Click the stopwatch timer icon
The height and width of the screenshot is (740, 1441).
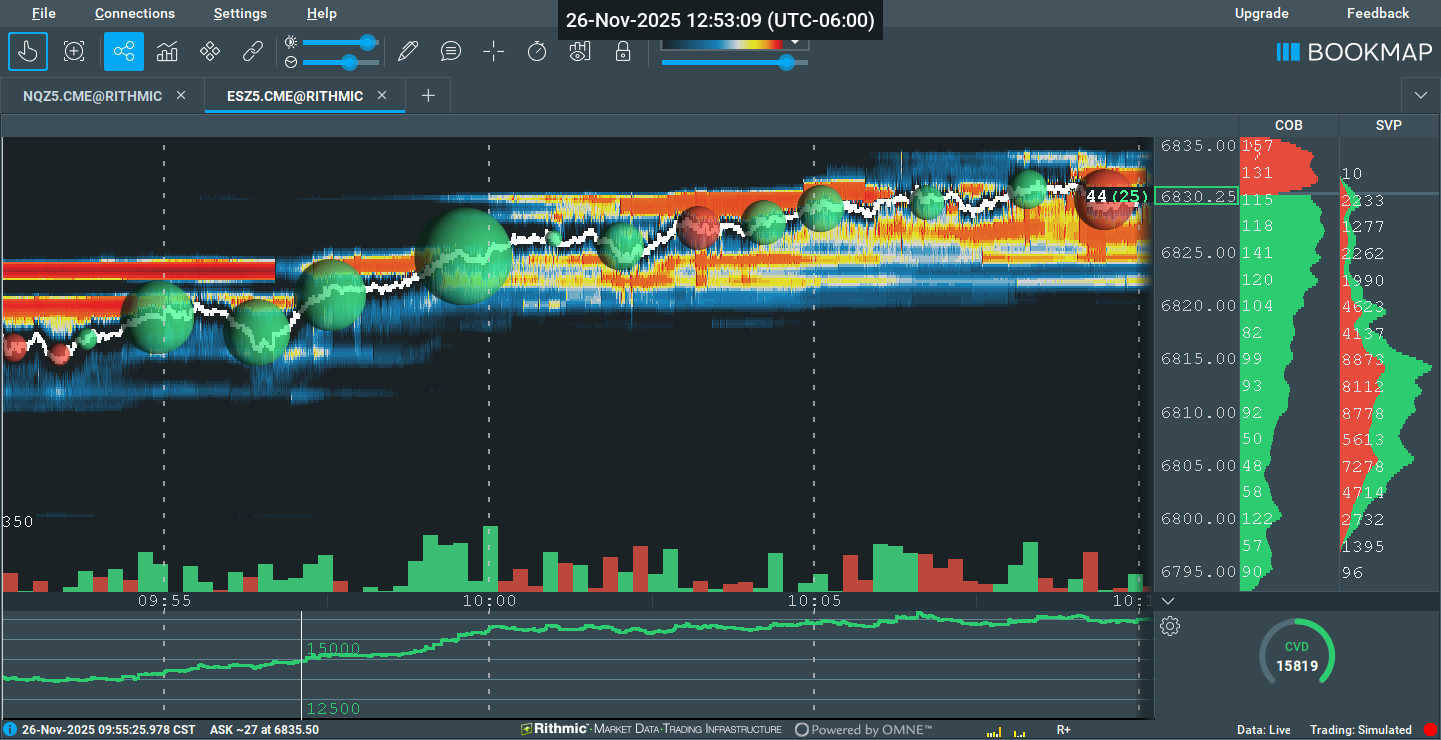537,51
